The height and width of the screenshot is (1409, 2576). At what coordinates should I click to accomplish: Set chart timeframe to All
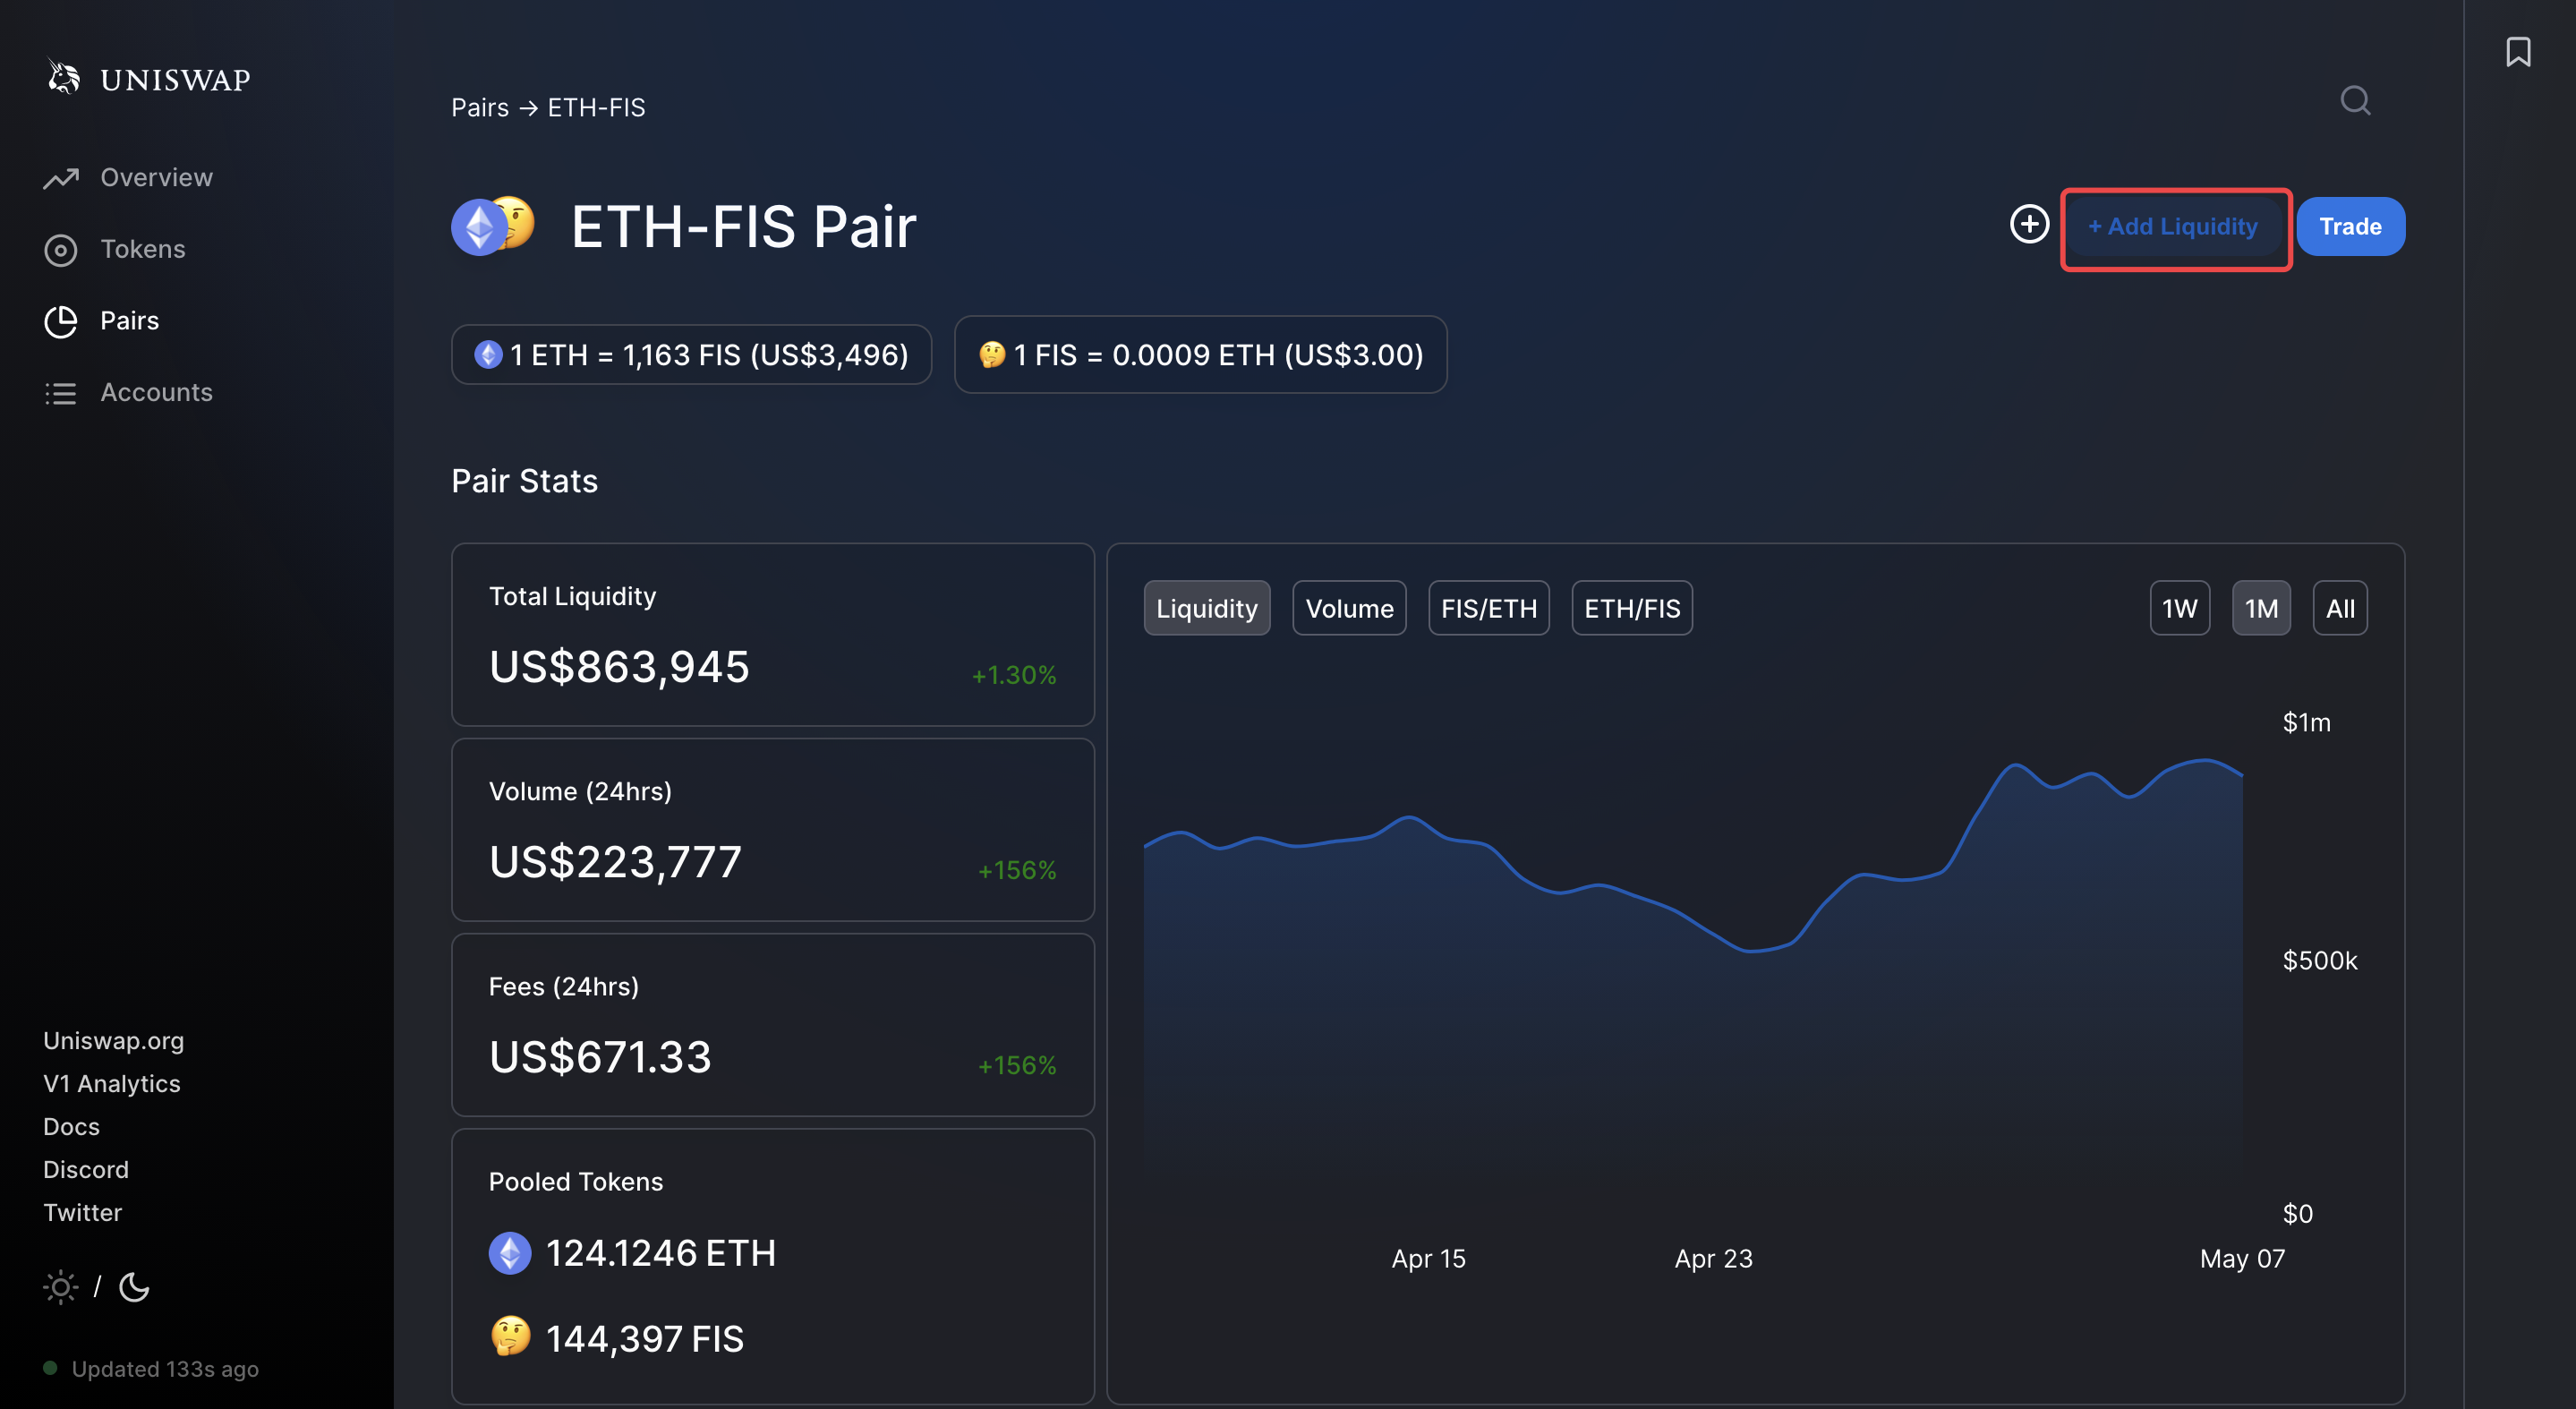coord(2340,608)
